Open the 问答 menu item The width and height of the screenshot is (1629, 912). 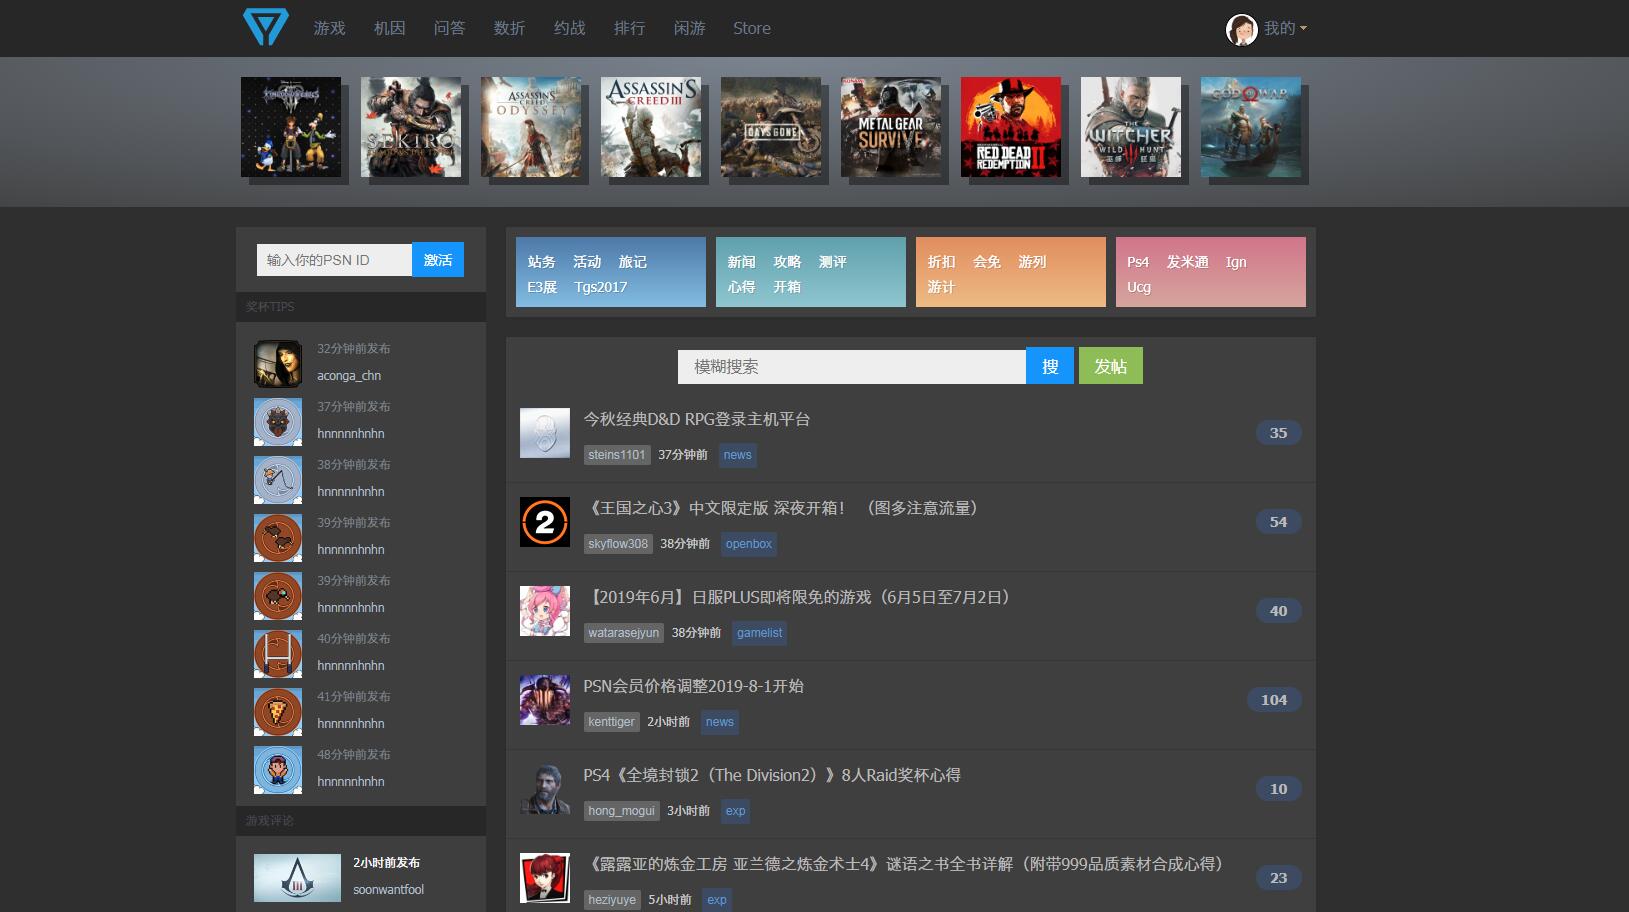tap(449, 28)
